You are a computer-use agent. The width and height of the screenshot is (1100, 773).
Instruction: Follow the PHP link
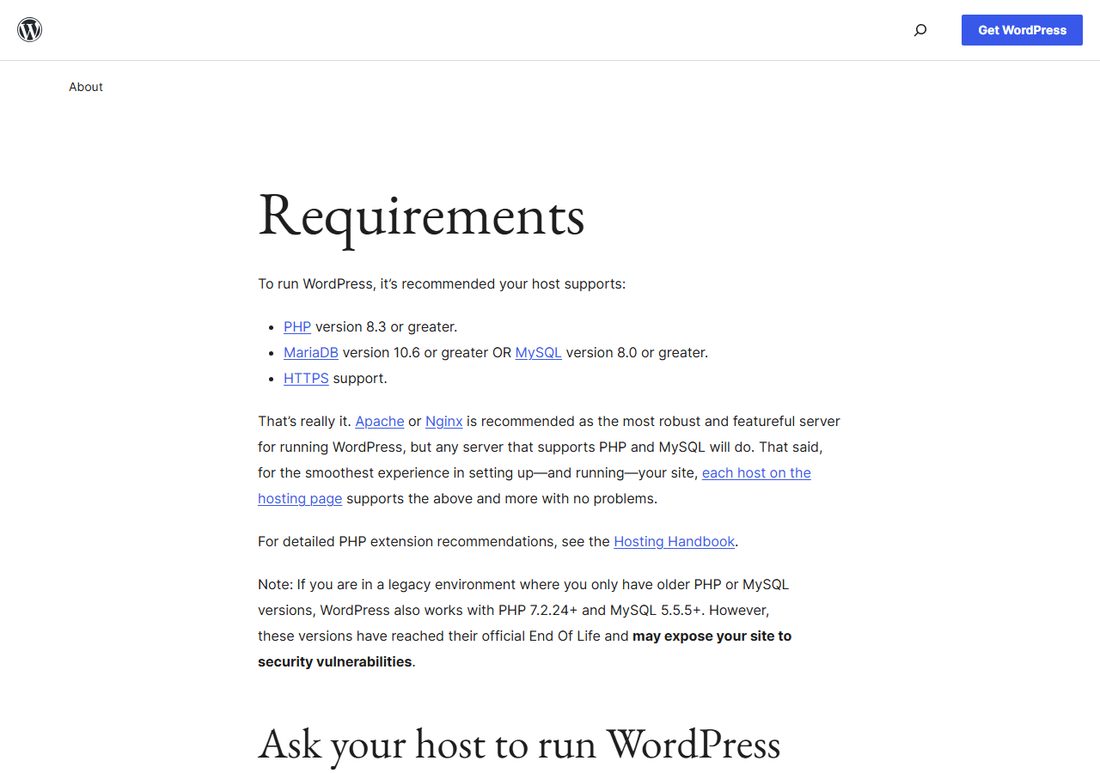pyautogui.click(x=297, y=327)
